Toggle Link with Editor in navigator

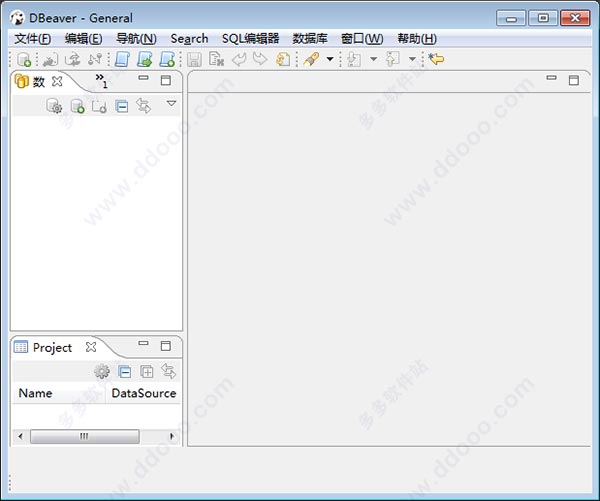(143, 106)
